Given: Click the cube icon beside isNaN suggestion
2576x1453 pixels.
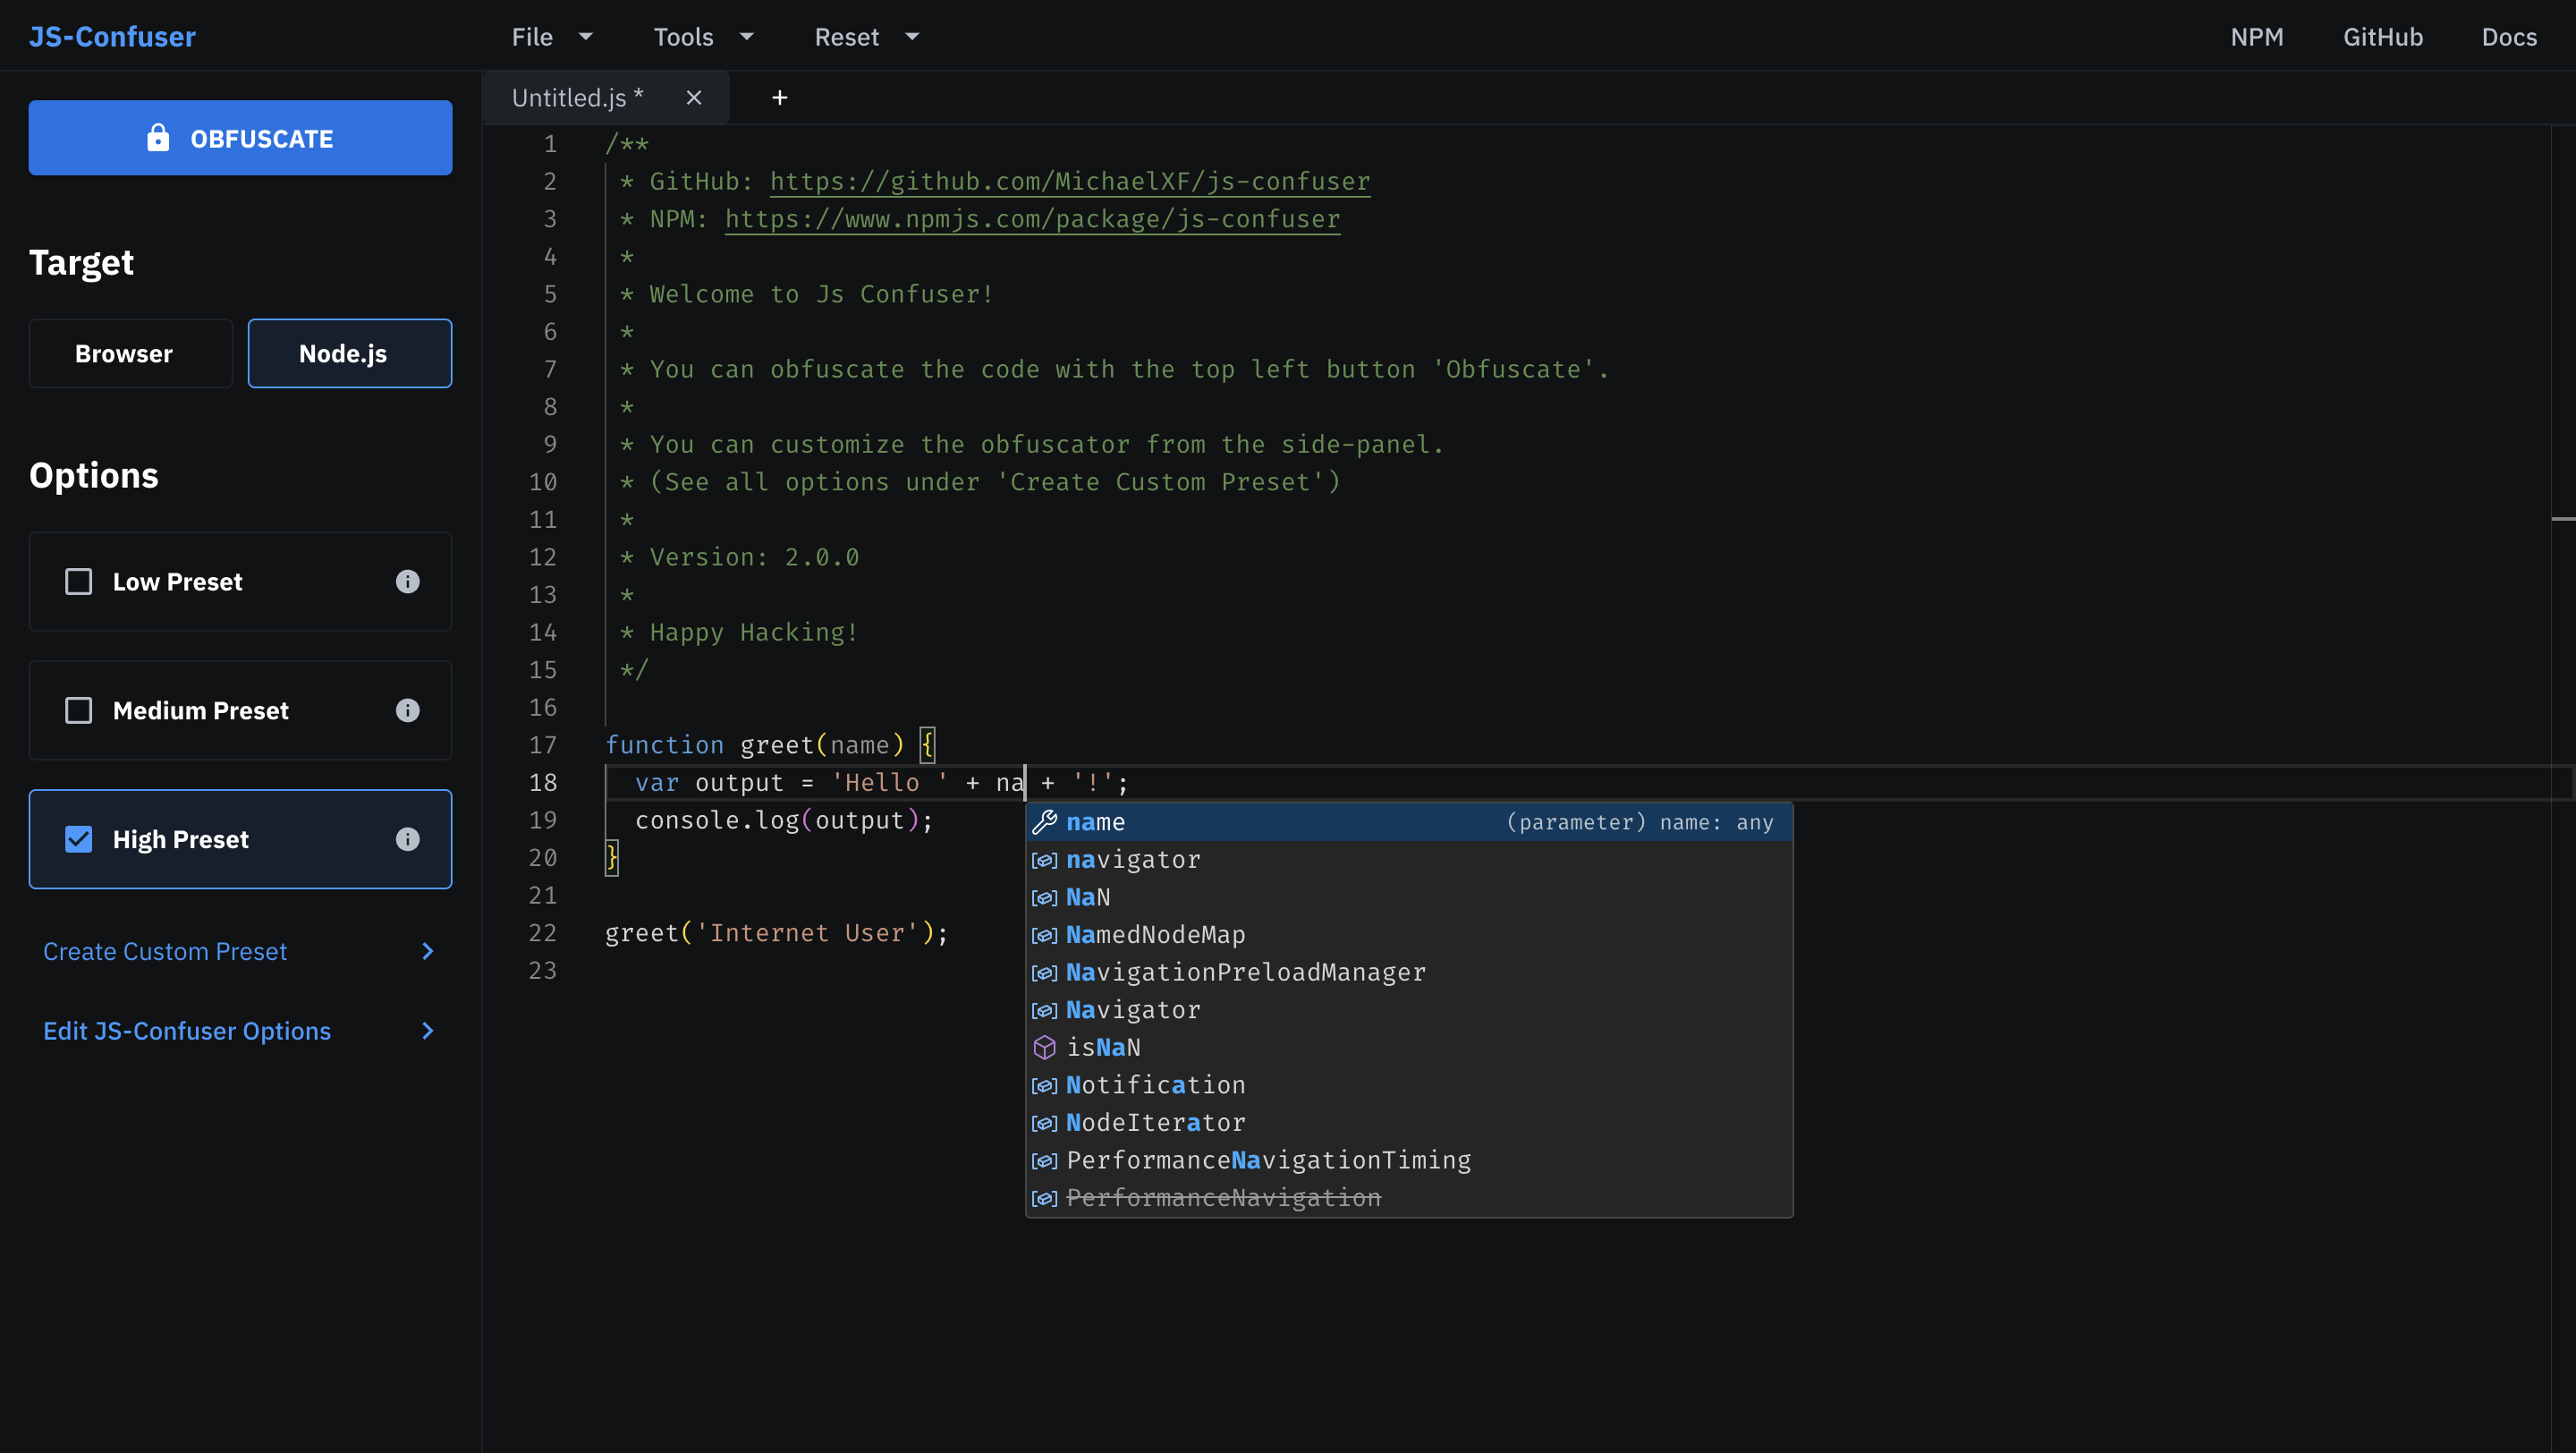Looking at the screenshot, I should click(x=1045, y=1047).
